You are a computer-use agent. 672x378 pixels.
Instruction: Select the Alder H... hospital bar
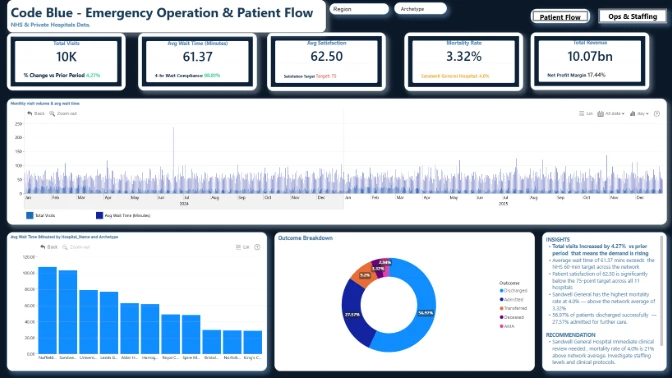point(129,329)
